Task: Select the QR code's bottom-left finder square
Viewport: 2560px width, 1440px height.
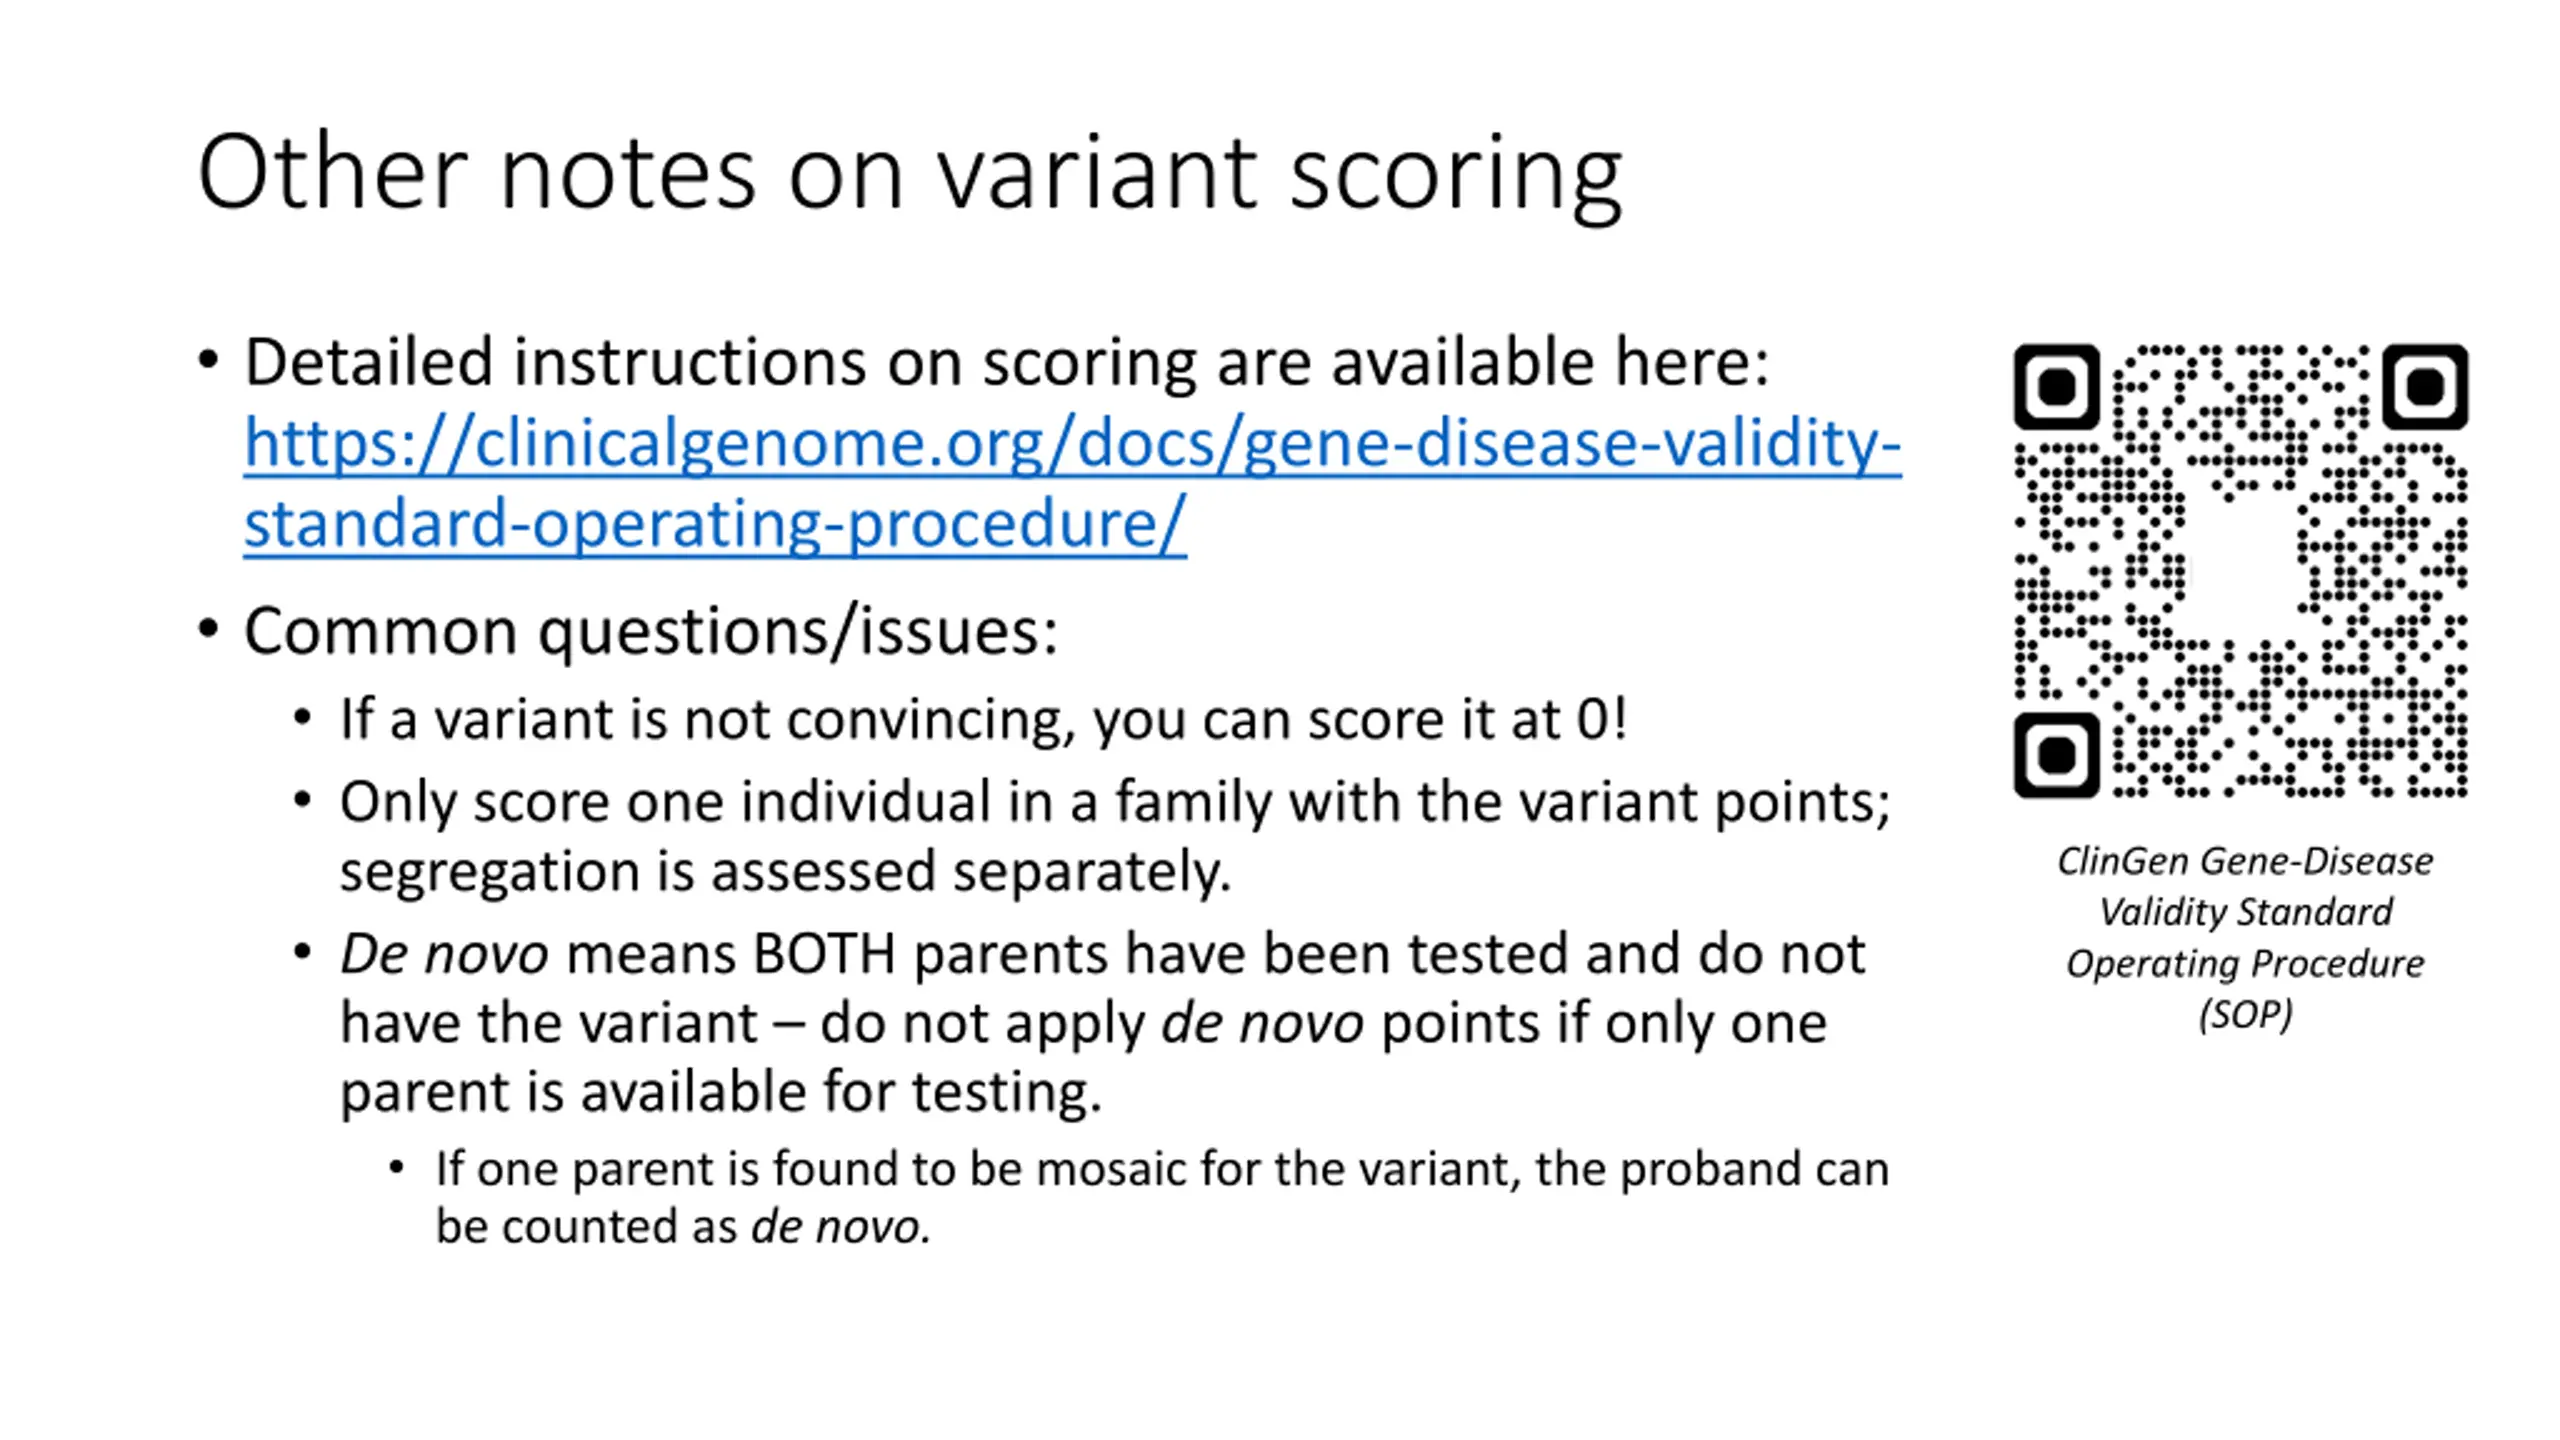Action: point(2056,756)
